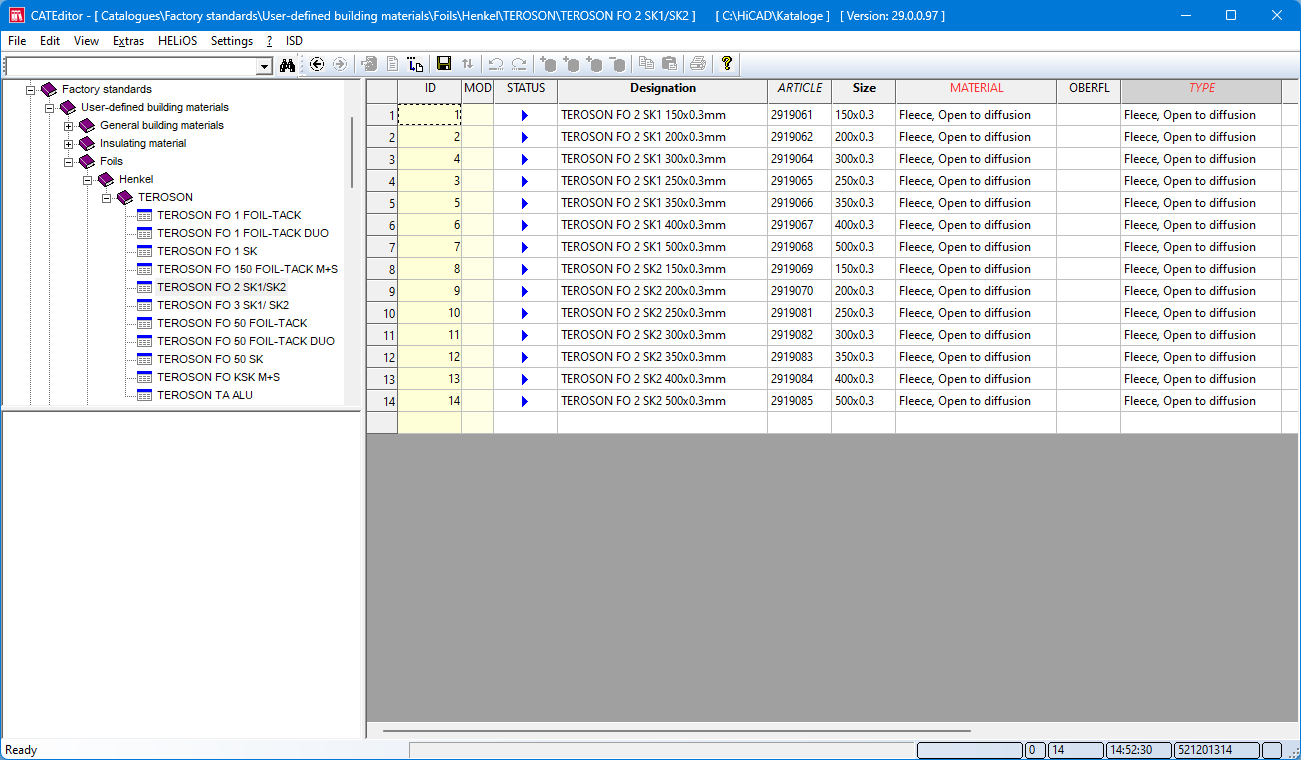Click the undo toolbar icon
This screenshot has height=760, width=1301.
(496, 64)
